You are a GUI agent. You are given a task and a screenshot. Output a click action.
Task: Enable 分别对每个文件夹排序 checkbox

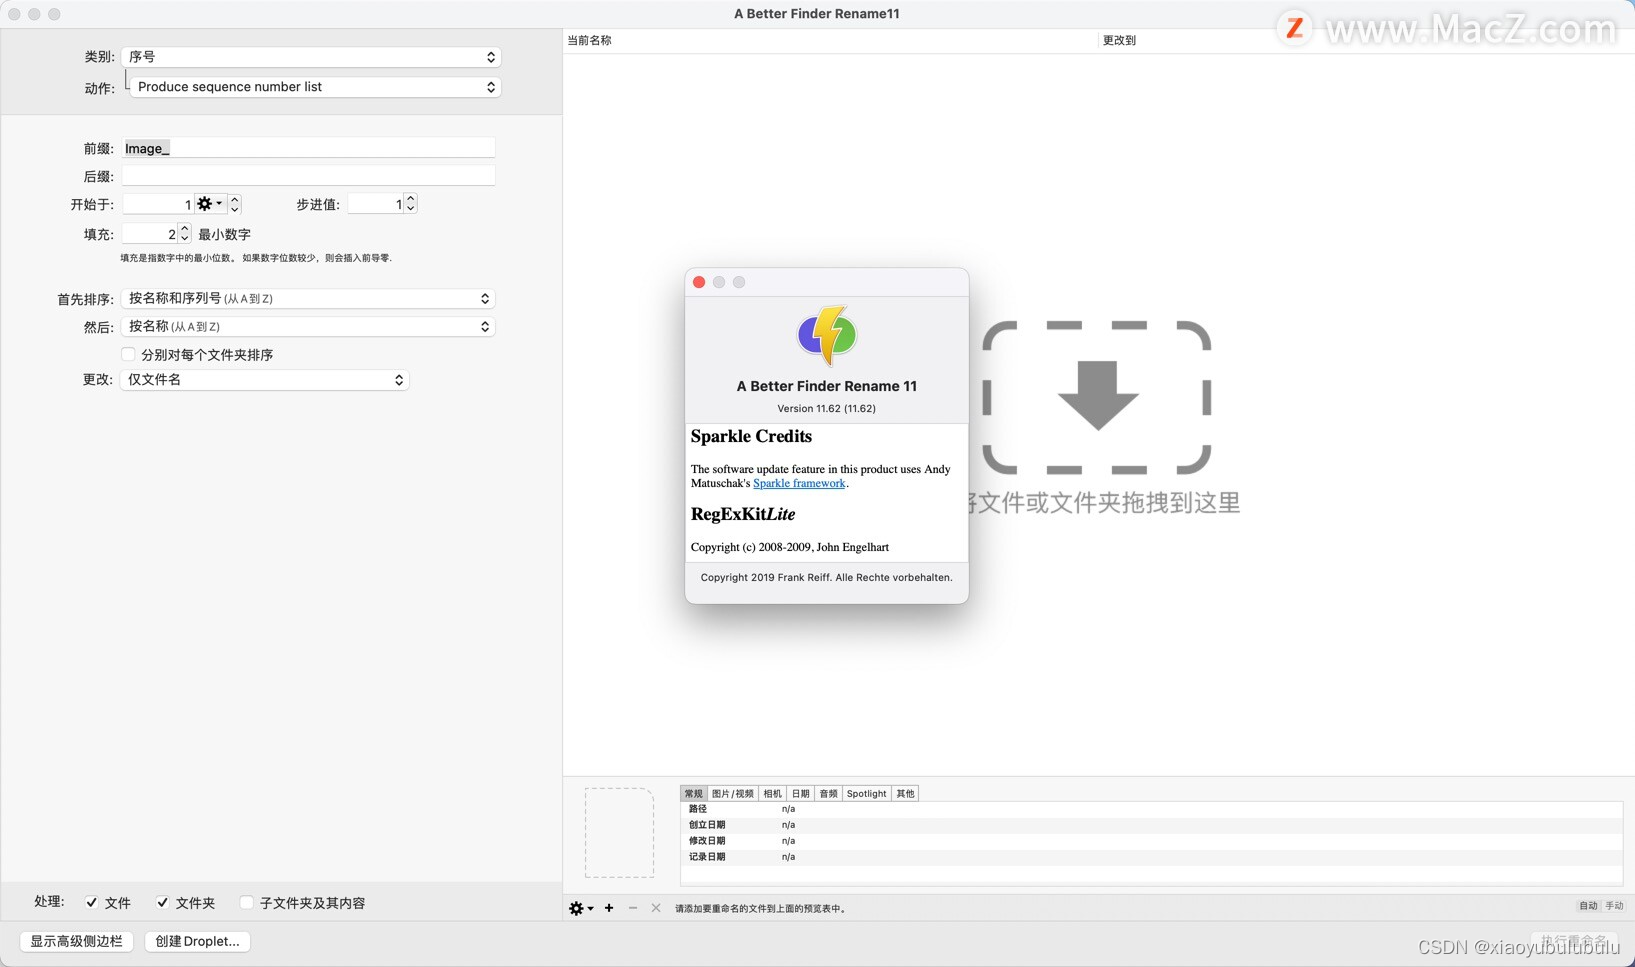point(128,354)
